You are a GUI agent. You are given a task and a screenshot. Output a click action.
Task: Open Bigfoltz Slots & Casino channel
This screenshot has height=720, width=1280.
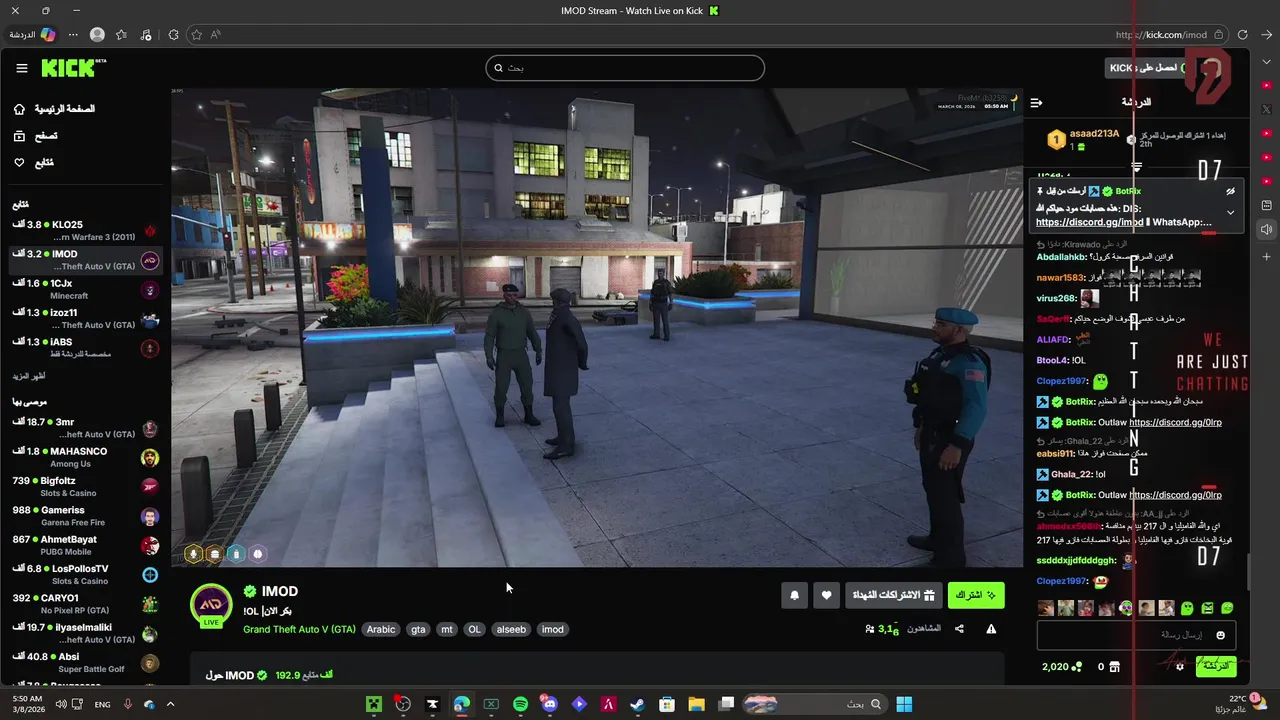point(85,486)
